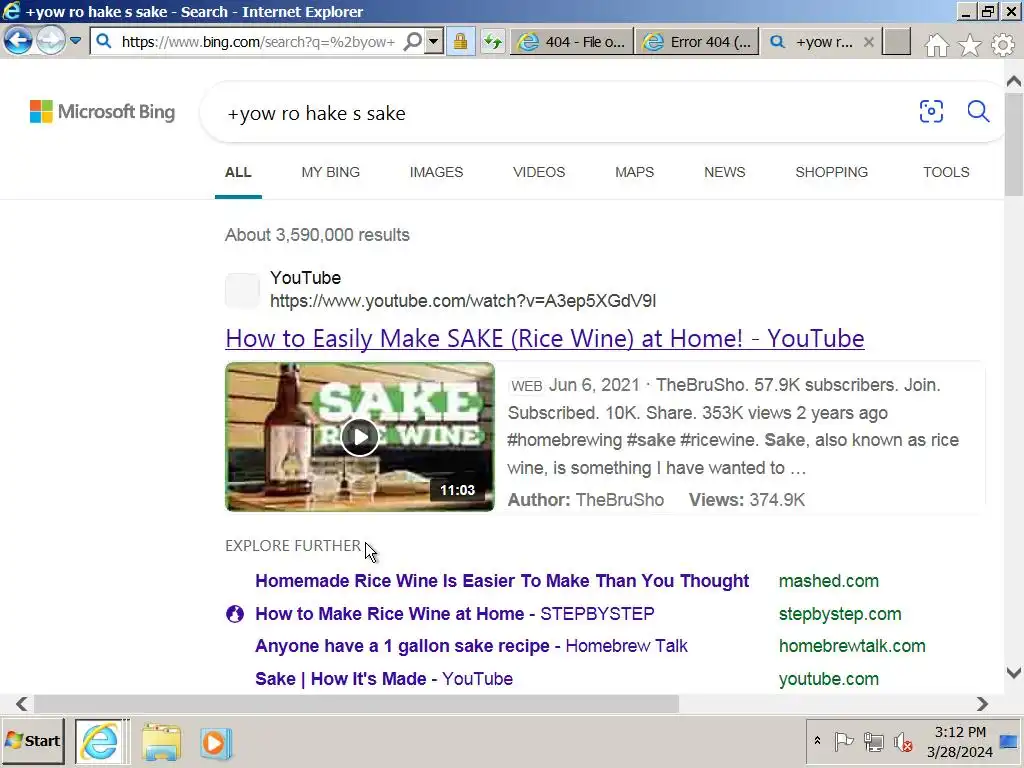Click the homebrewtalk.com domain
Screen dimensions: 1024x768
852,647
